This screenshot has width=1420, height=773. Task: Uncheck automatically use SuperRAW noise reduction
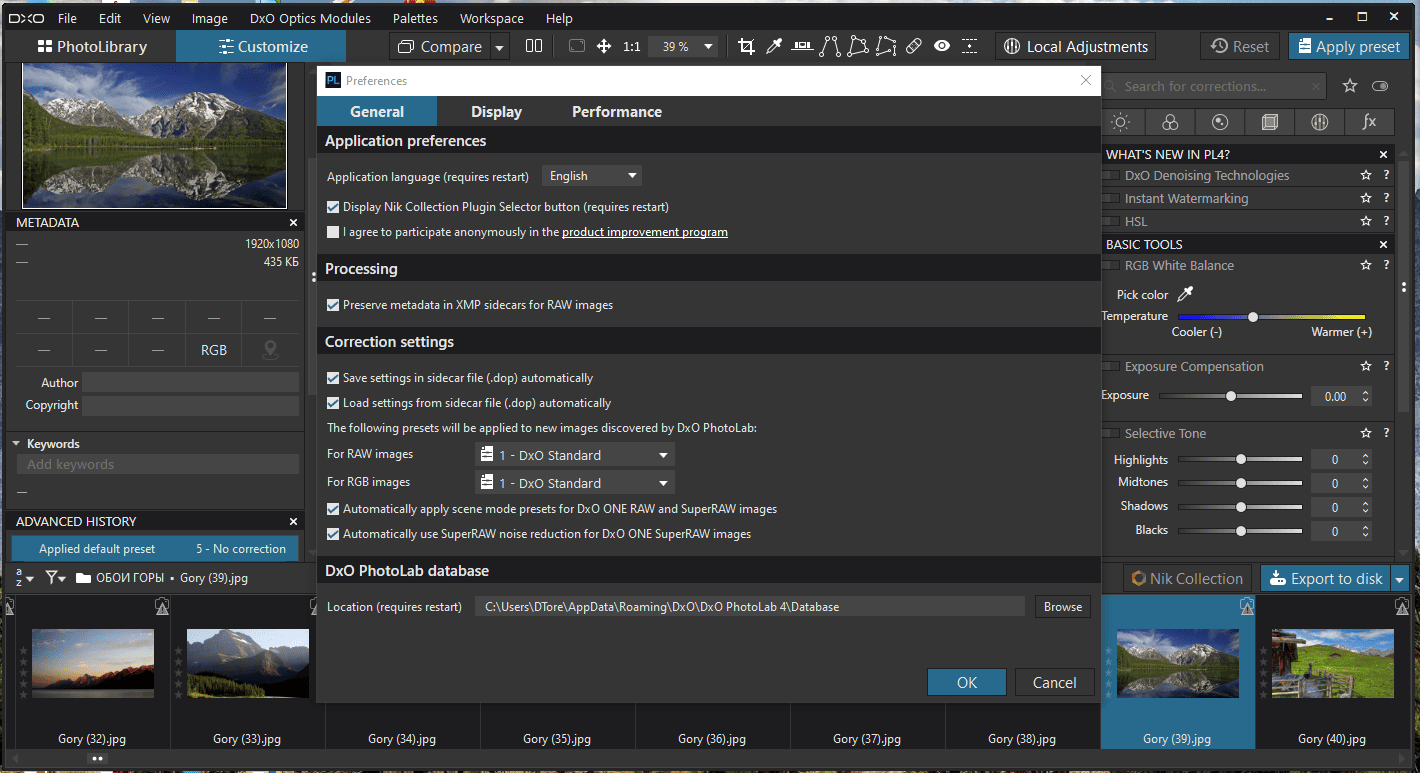[x=334, y=534]
